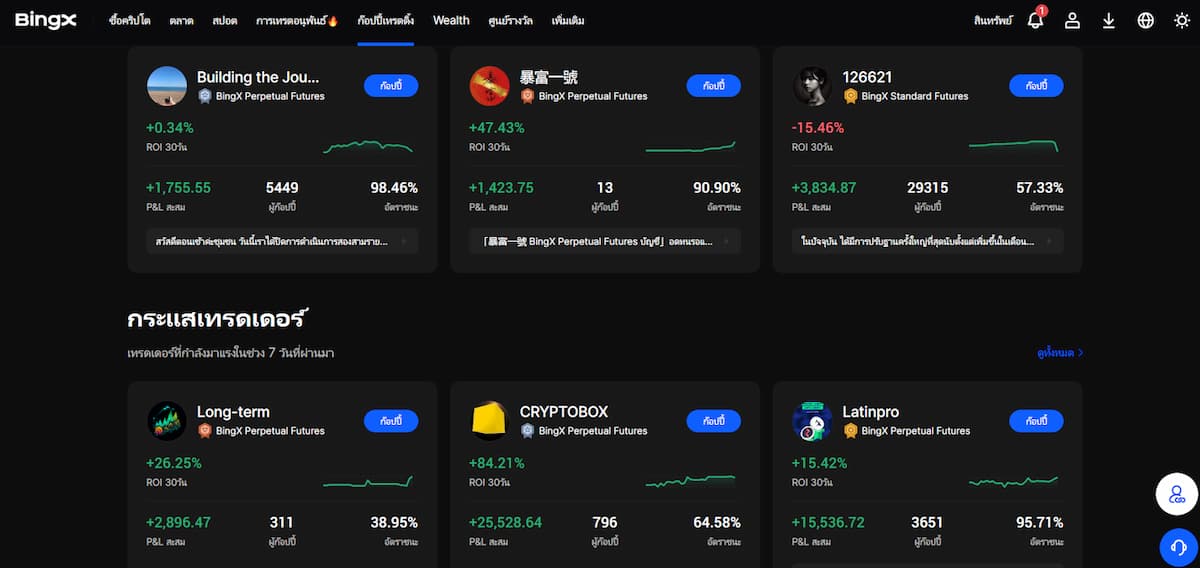Expand Building the Jou... description arrow
This screenshot has height=568, width=1200.
coord(403,241)
